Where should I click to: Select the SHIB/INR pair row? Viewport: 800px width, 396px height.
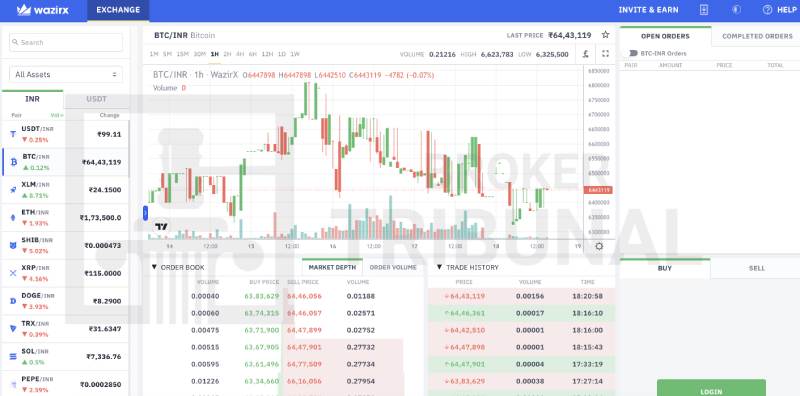pos(65,245)
